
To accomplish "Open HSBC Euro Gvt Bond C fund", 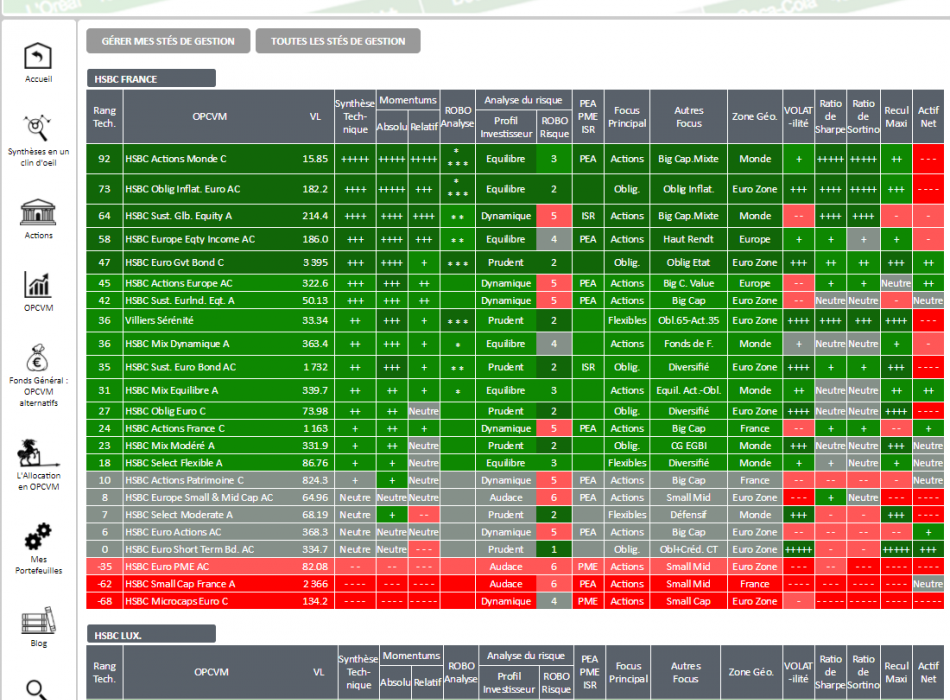I will click(174, 262).
